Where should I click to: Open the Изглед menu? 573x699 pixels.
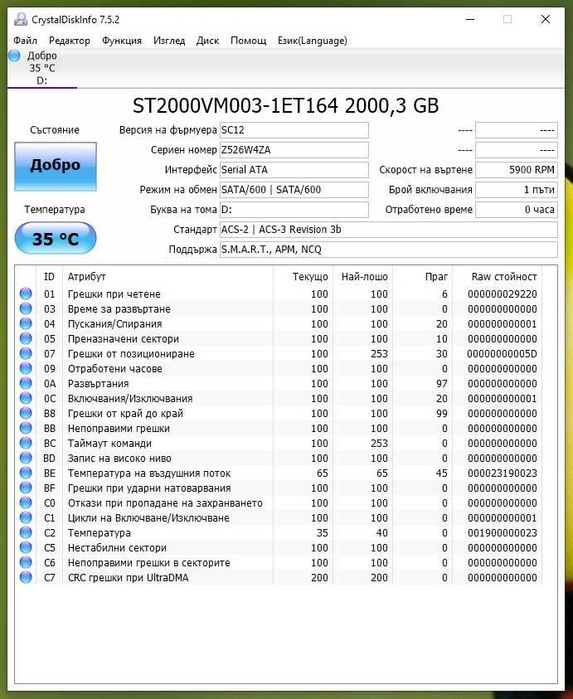169,41
